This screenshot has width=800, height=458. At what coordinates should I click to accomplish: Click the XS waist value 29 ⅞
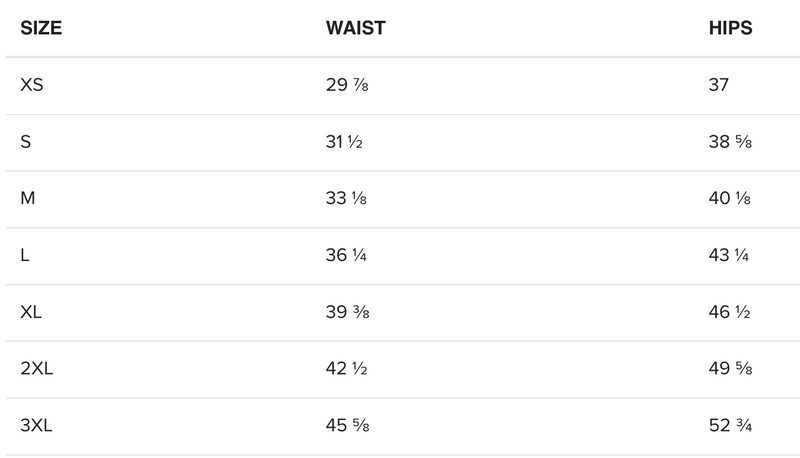point(347,85)
